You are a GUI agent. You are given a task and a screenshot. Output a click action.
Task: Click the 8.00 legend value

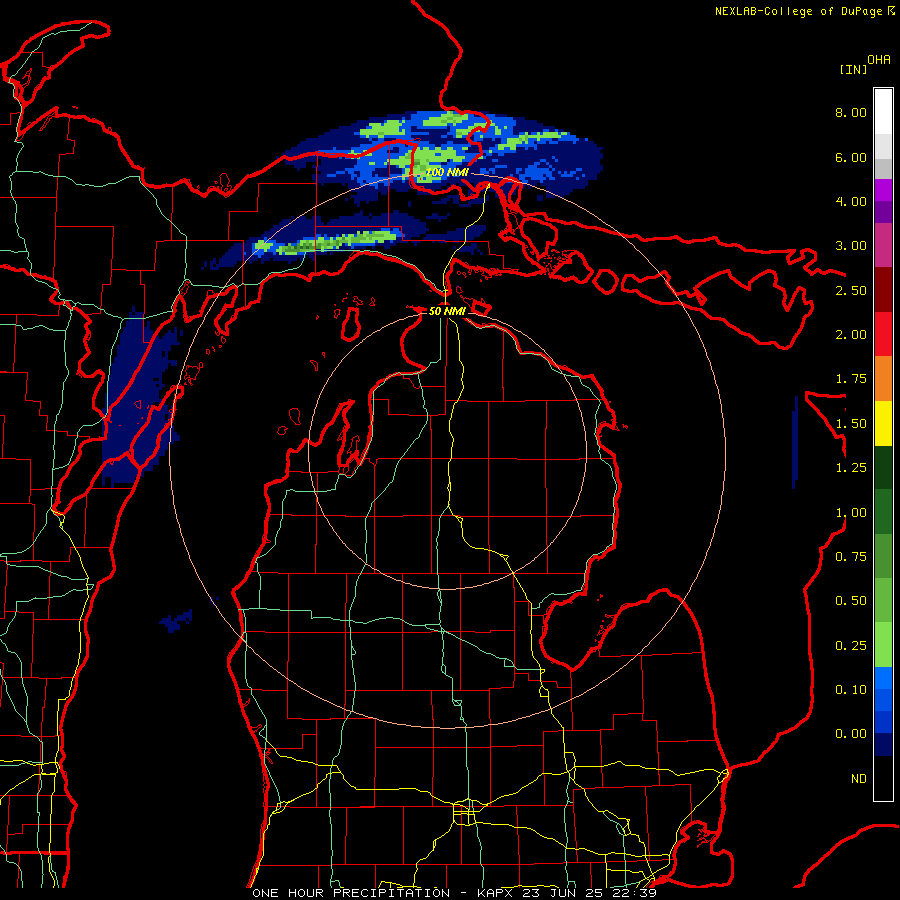click(x=851, y=112)
